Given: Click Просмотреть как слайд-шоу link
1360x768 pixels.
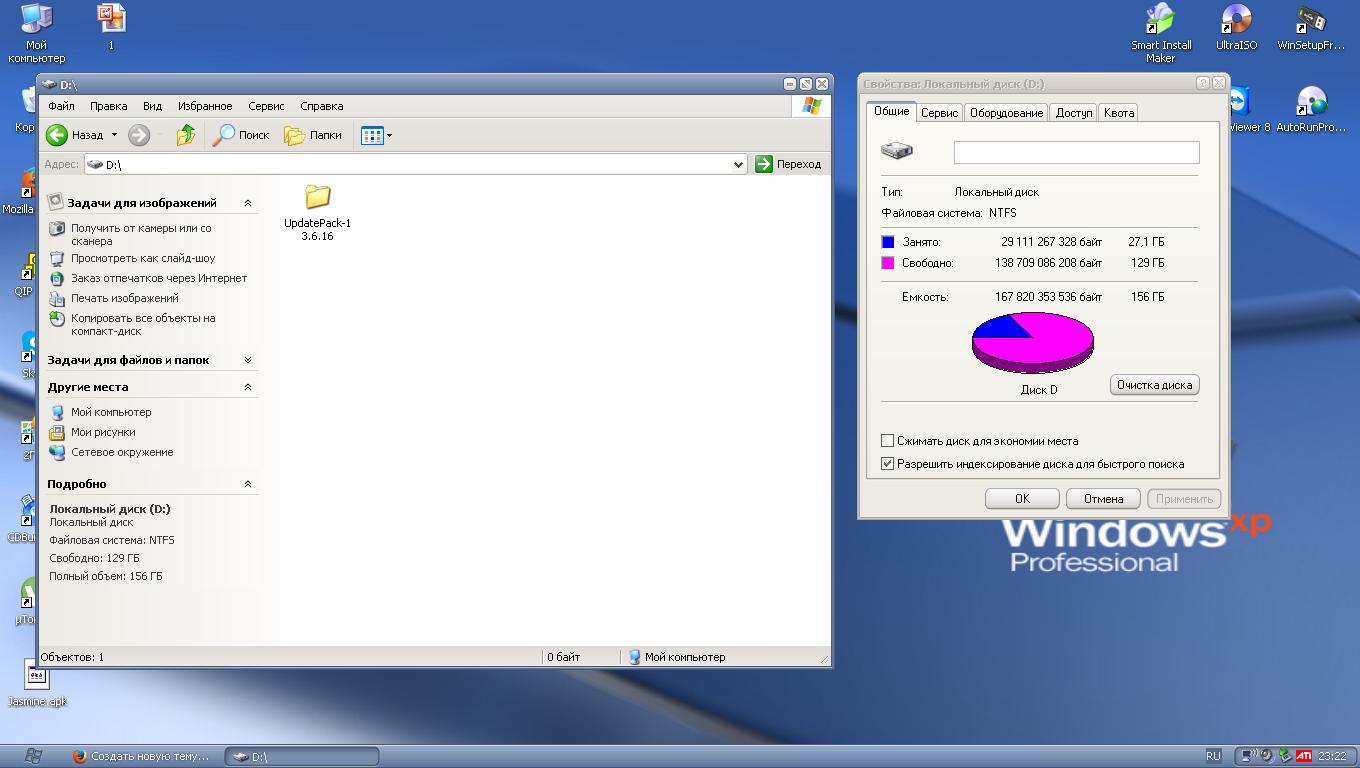Looking at the screenshot, I should coord(143,258).
